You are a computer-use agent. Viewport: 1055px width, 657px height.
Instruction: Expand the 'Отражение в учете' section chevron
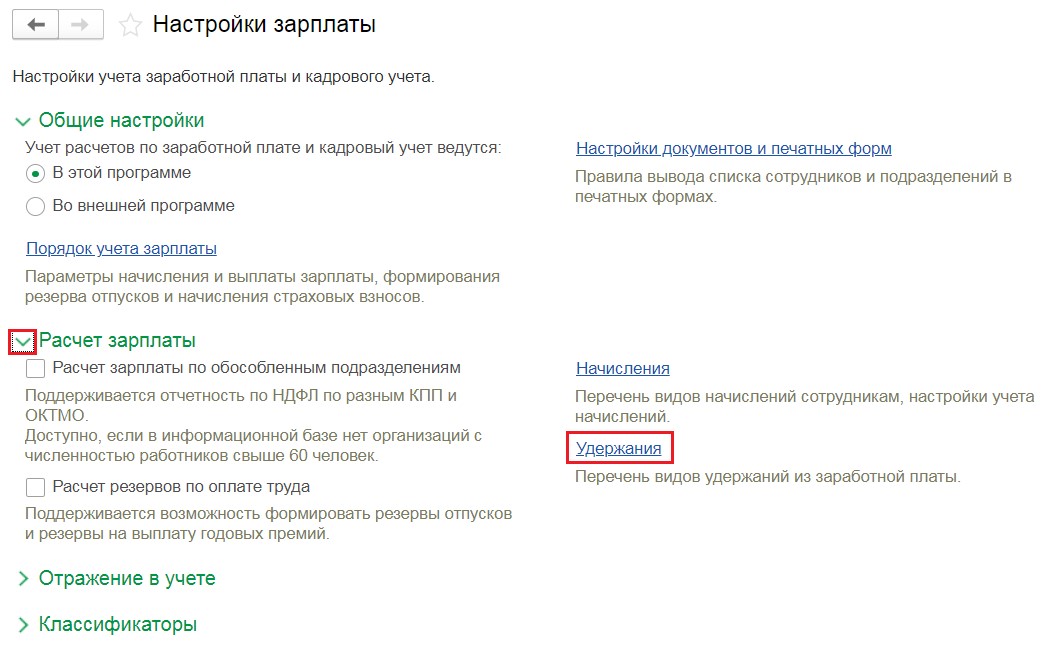[24, 579]
